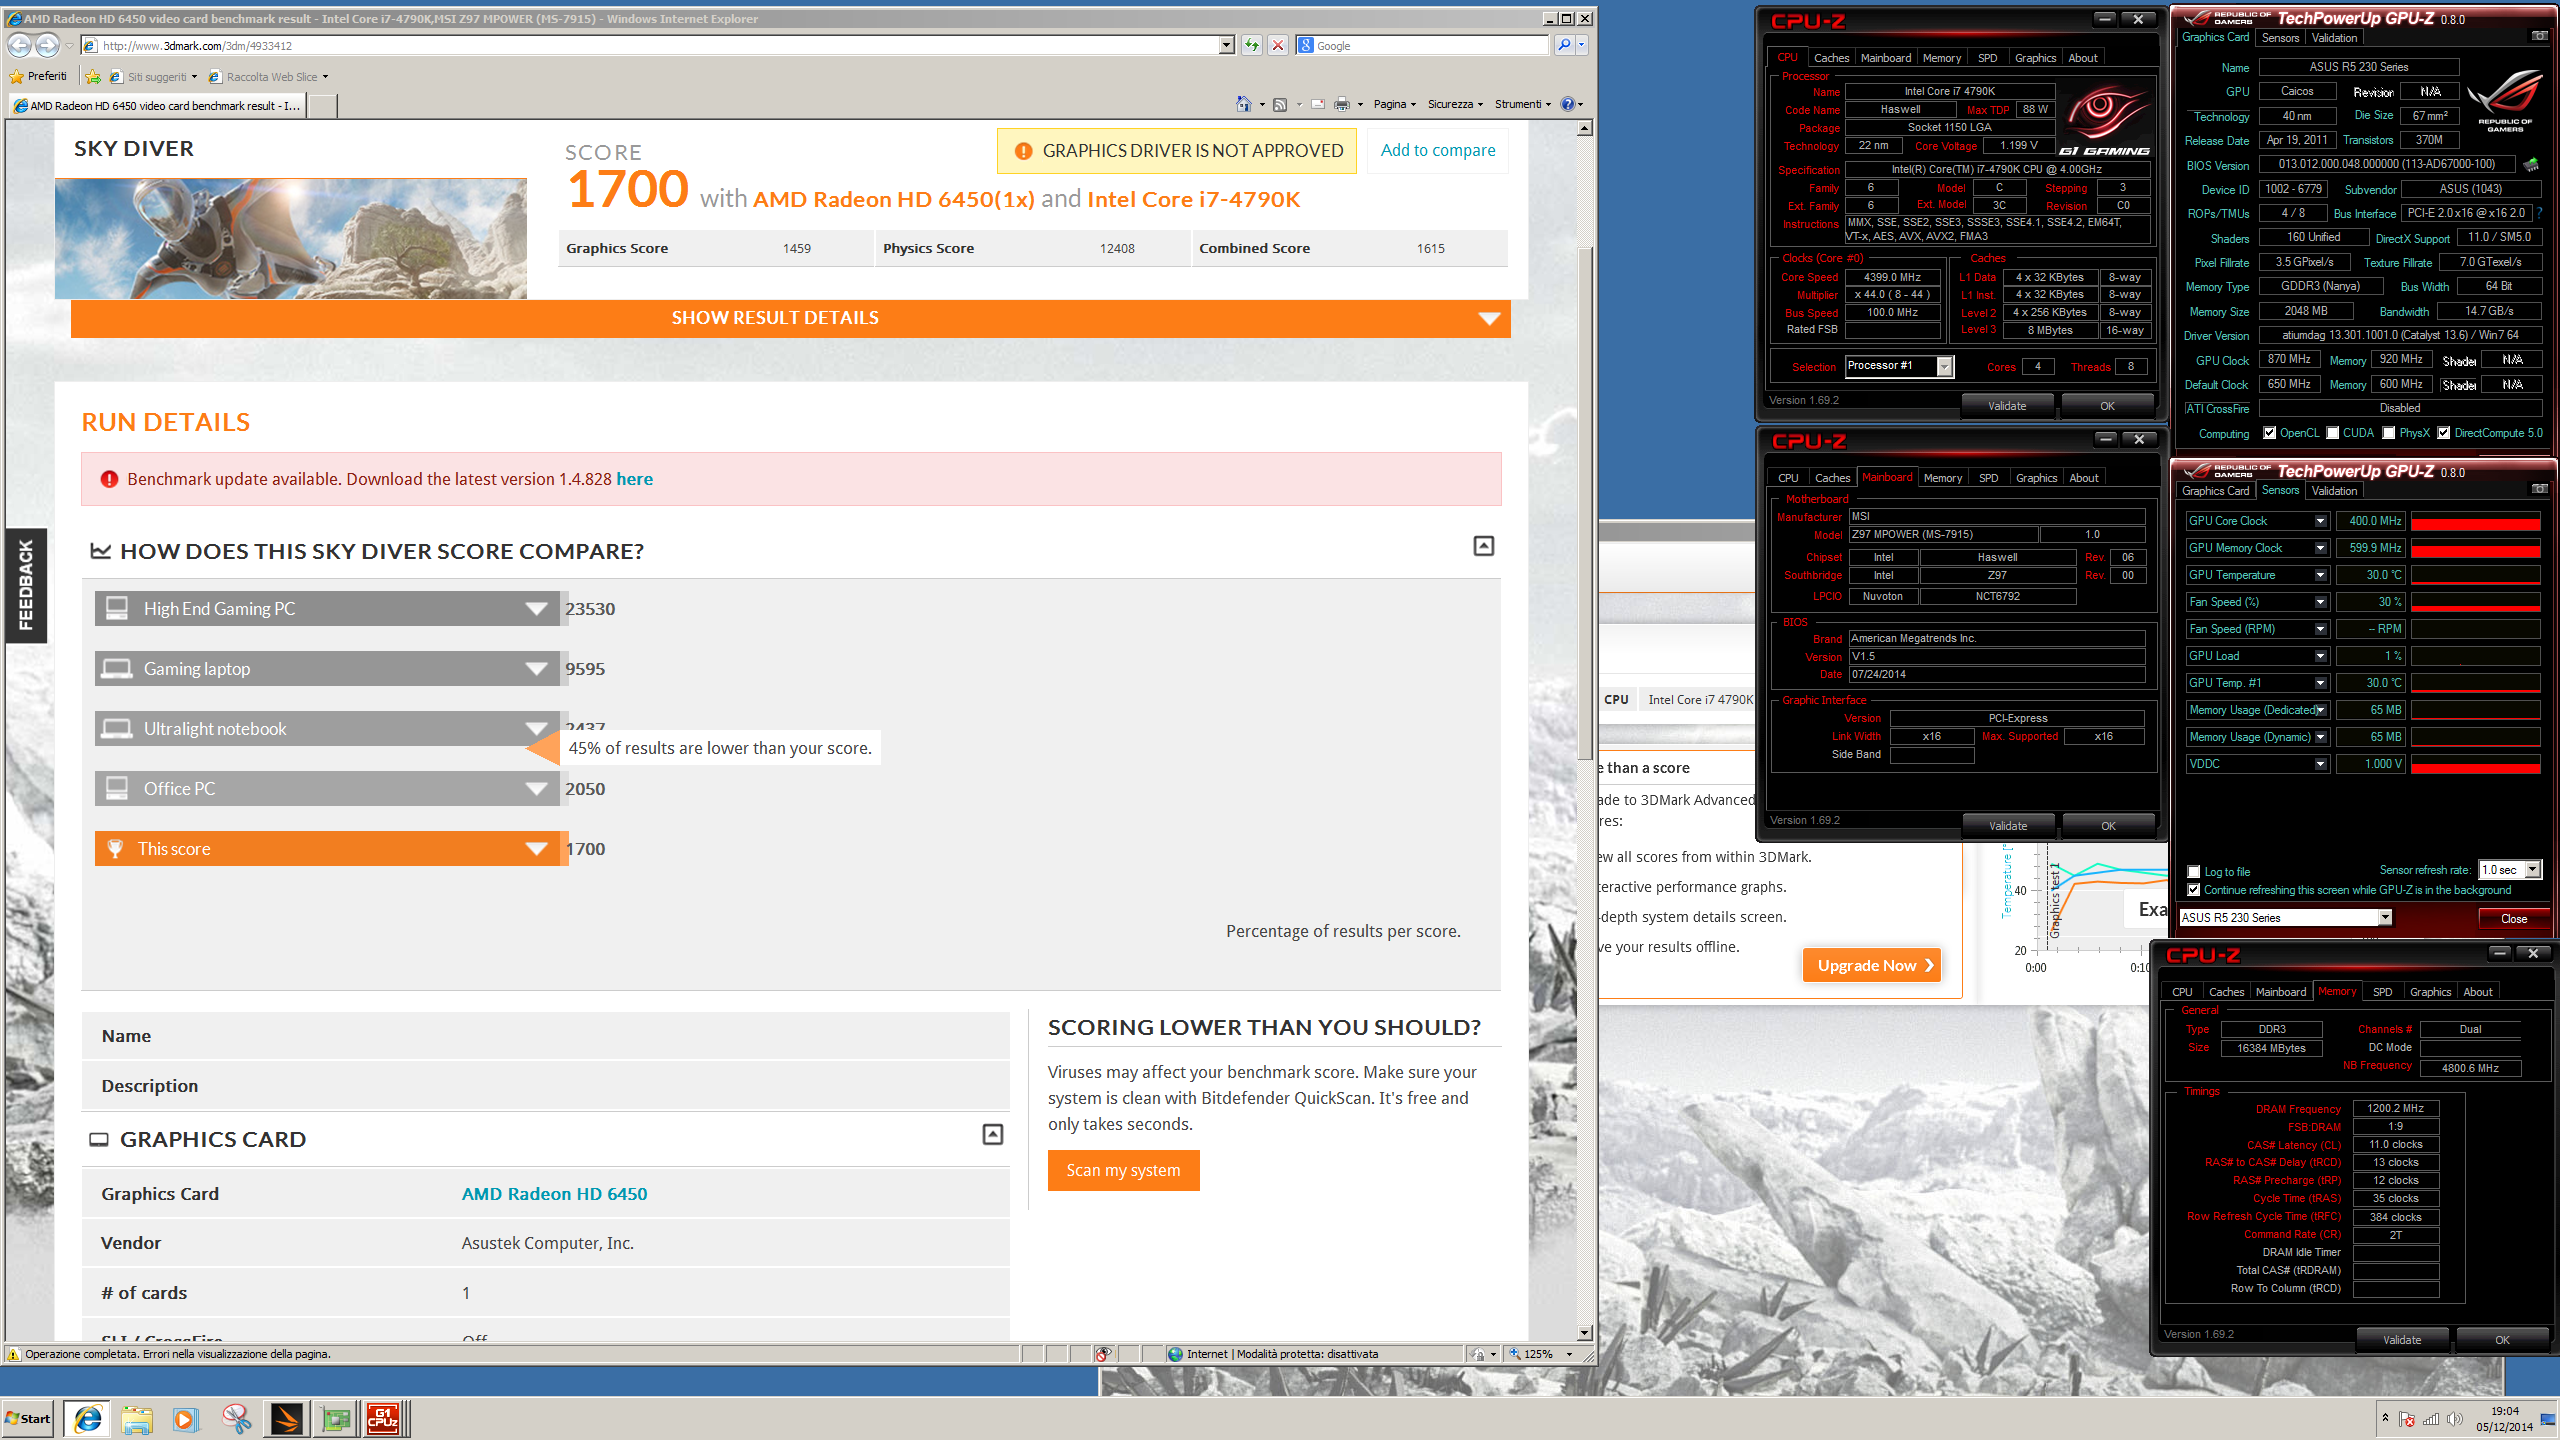This screenshot has width=2560, height=1440.
Task: Enable Log to file checkbox
Action: click(x=2194, y=872)
